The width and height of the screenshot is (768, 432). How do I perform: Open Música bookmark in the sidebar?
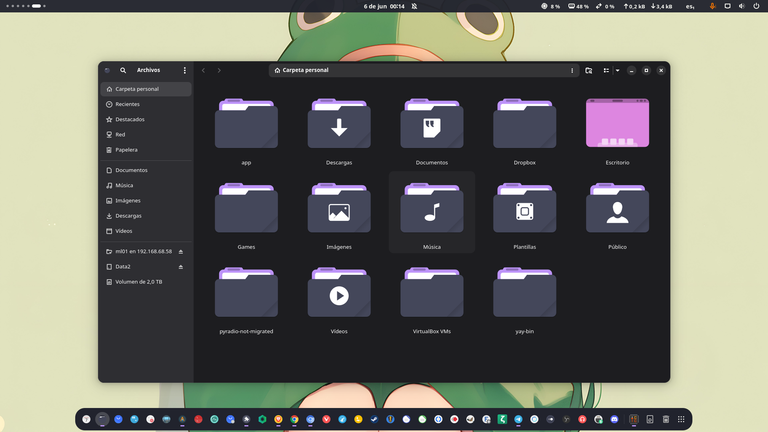pos(146,186)
